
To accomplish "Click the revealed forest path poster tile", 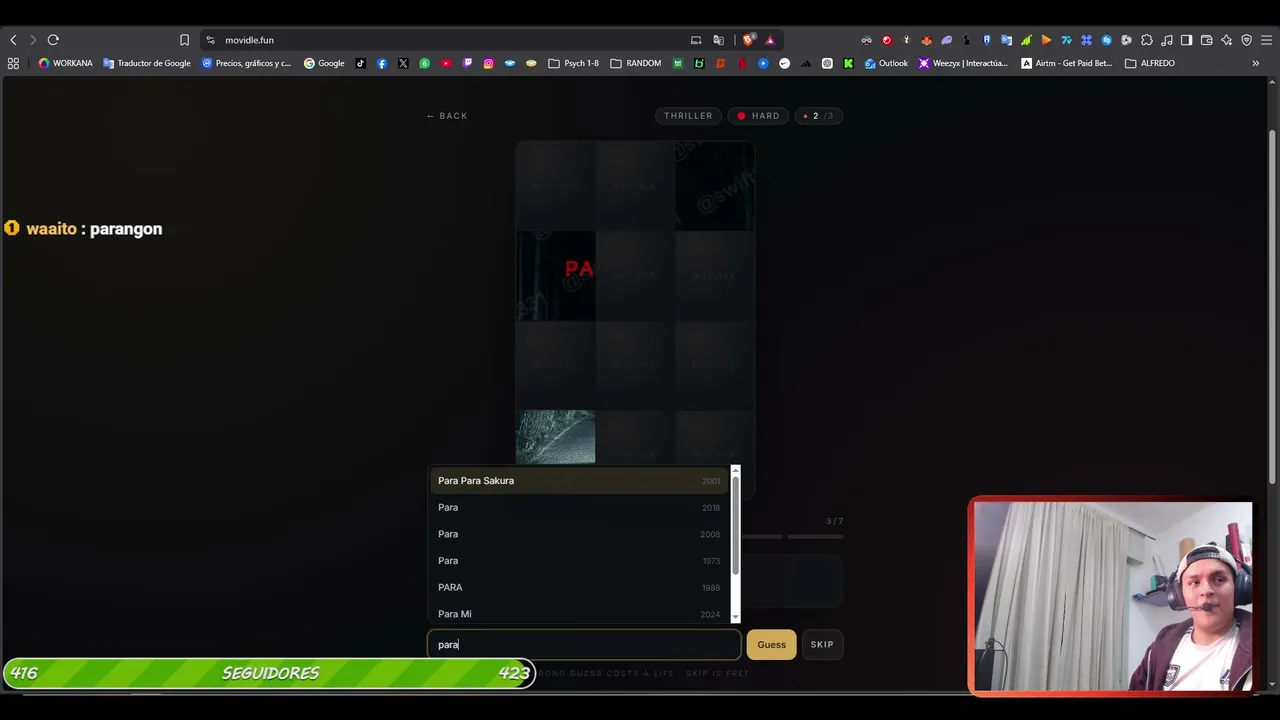I will (555, 437).
